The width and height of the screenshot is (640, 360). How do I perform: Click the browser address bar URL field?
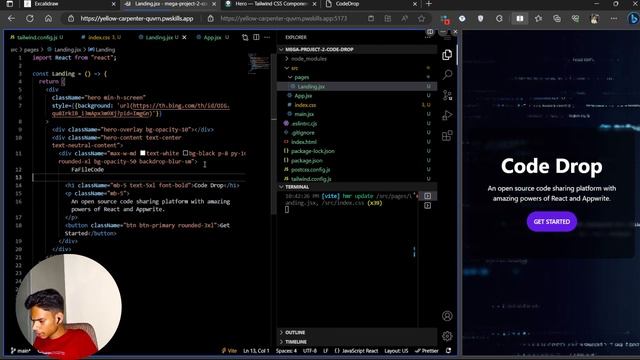[x=137, y=18]
